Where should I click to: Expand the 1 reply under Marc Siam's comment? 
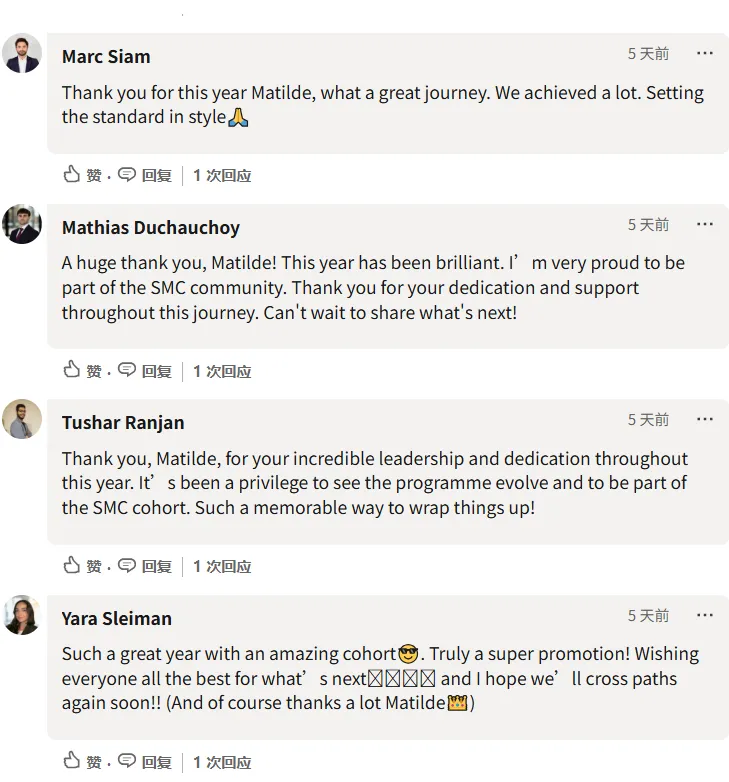[x=222, y=176]
